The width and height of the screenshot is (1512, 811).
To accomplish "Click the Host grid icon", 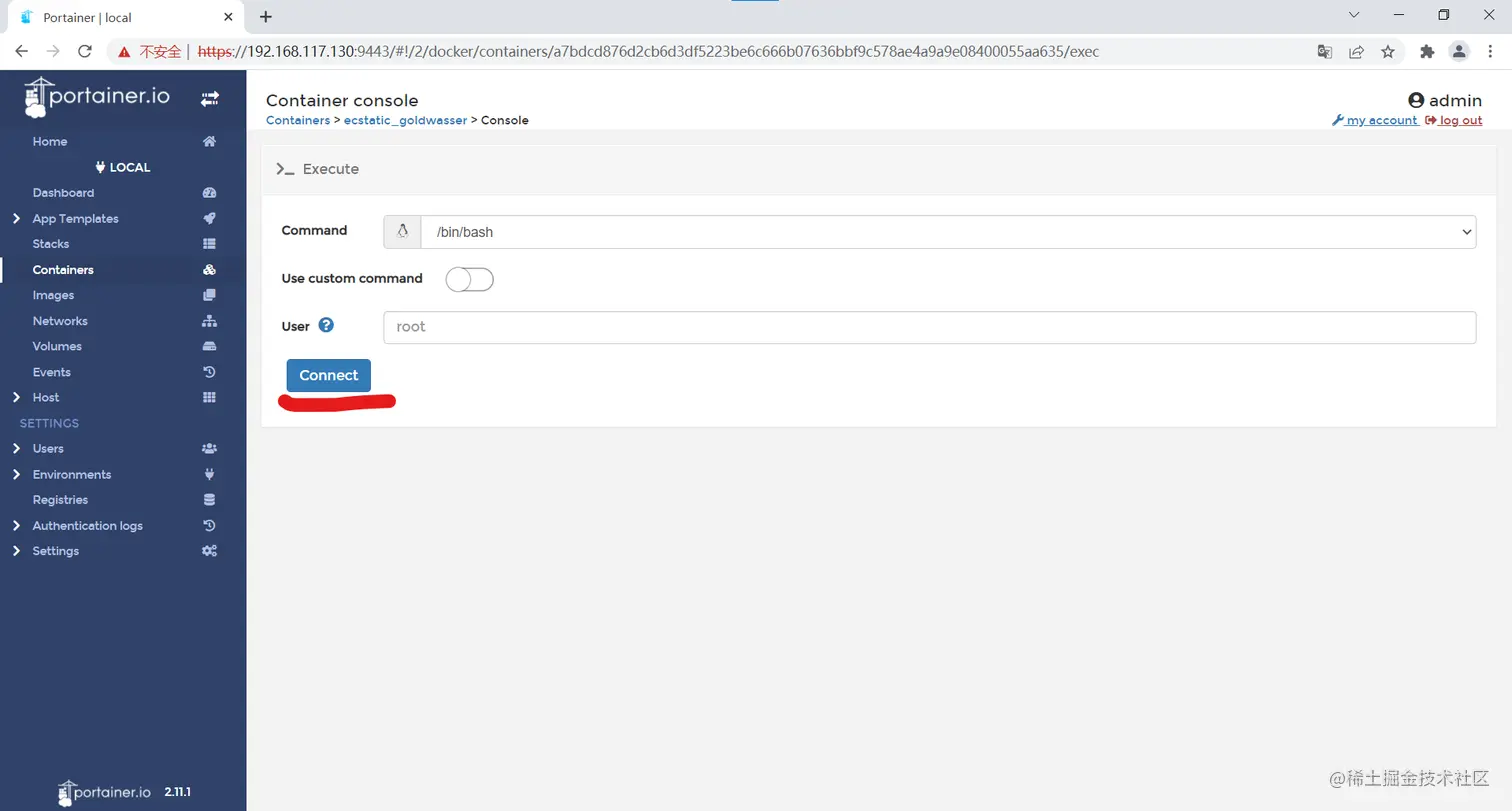I will pos(209,398).
